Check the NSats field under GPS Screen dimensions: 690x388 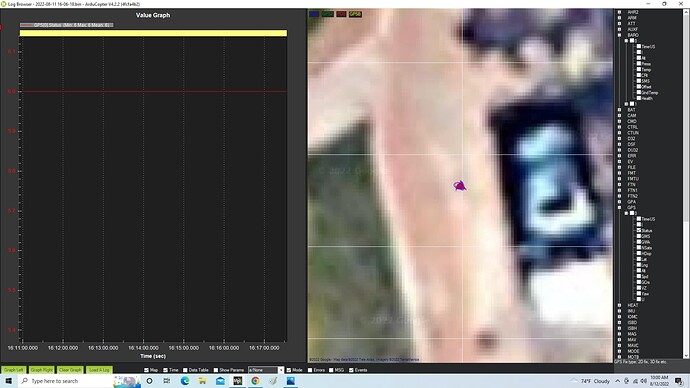pos(639,248)
